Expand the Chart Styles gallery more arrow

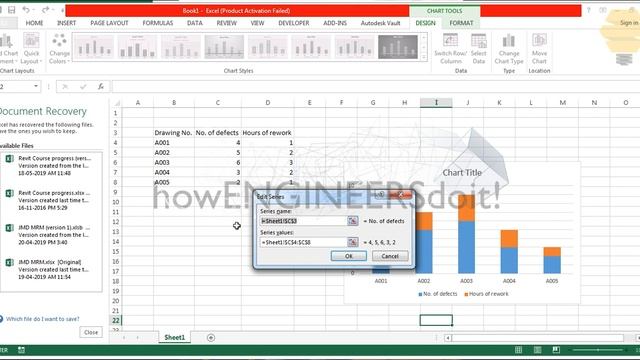[424, 57]
